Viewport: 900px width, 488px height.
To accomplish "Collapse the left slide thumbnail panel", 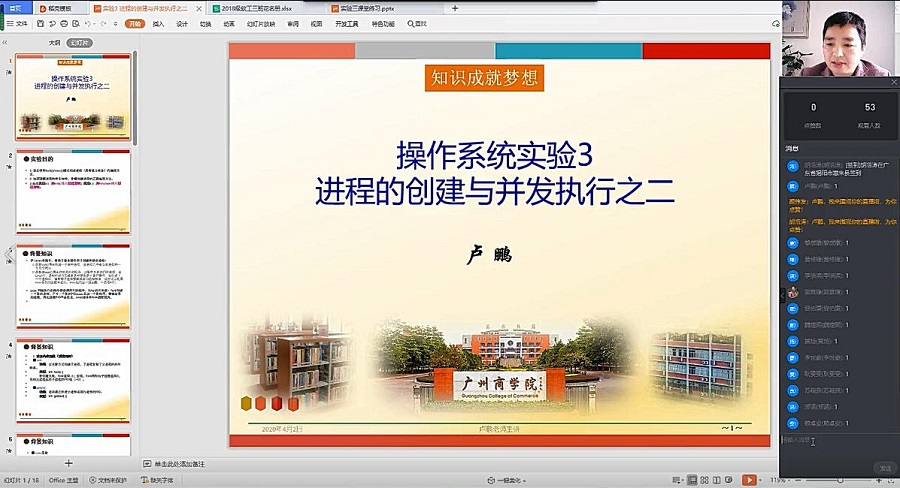I will [x=4, y=43].
